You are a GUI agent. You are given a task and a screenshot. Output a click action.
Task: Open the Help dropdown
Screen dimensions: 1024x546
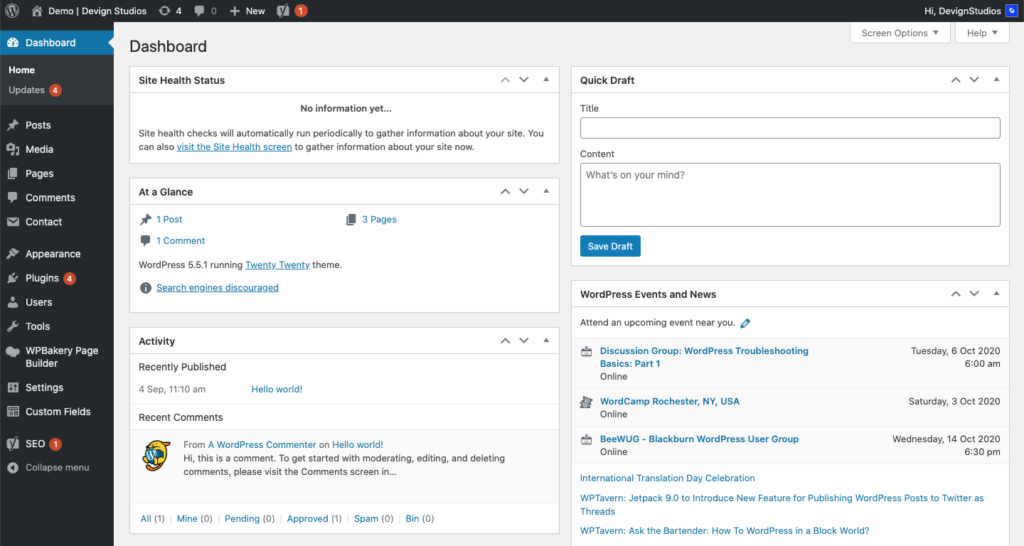pyautogui.click(x=982, y=33)
